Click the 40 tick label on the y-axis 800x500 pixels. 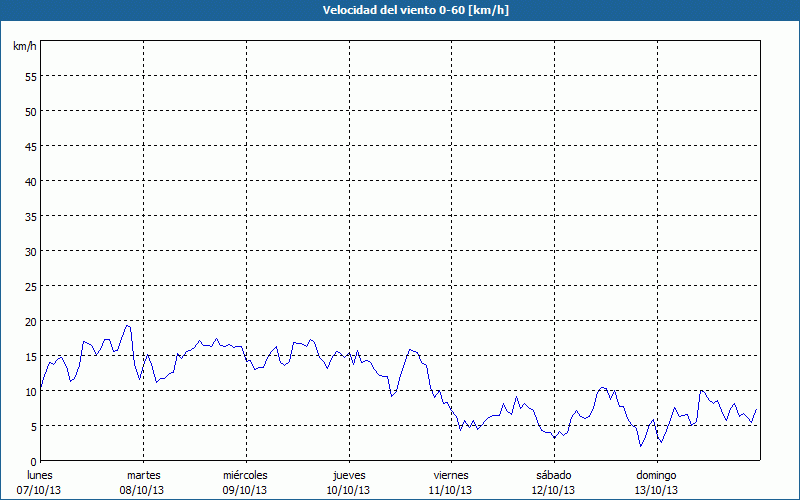point(30,181)
